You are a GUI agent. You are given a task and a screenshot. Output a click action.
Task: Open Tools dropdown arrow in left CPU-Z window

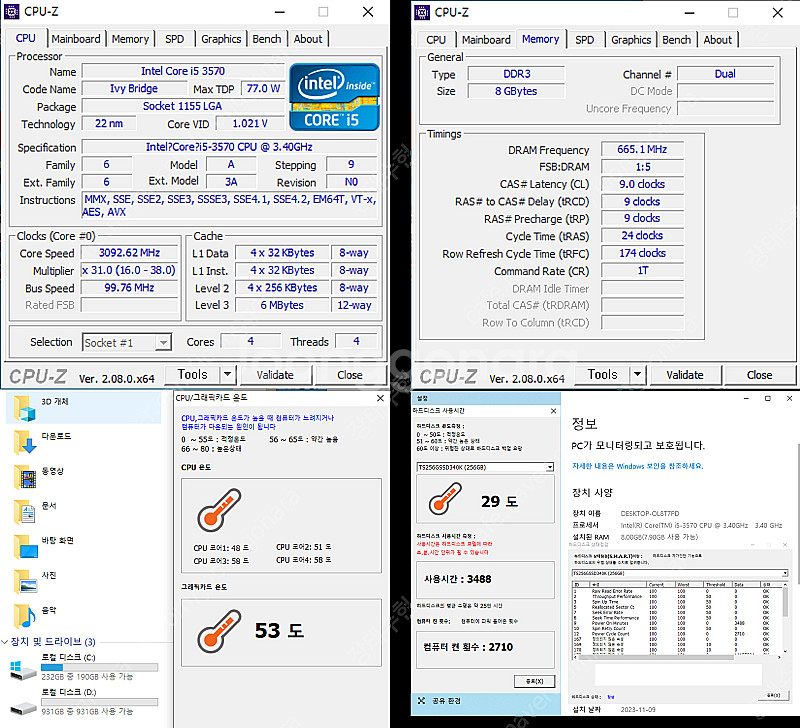coord(228,374)
